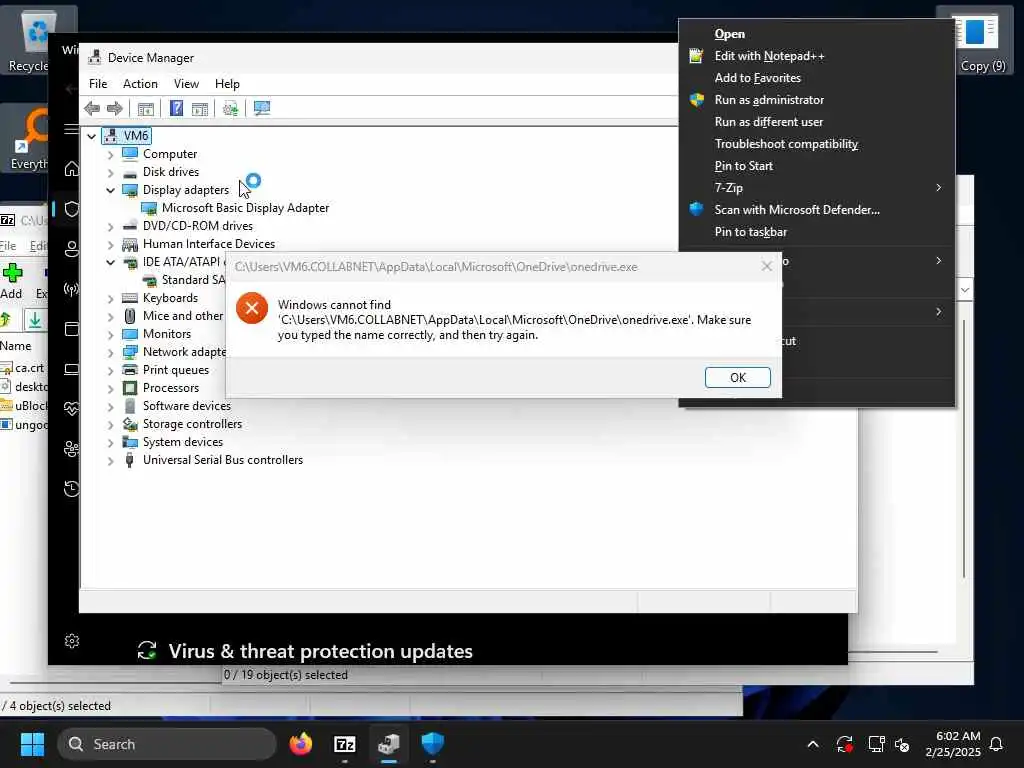The width and height of the screenshot is (1024, 768).
Task: Launch Firefox from the taskbar
Action: click(x=300, y=744)
